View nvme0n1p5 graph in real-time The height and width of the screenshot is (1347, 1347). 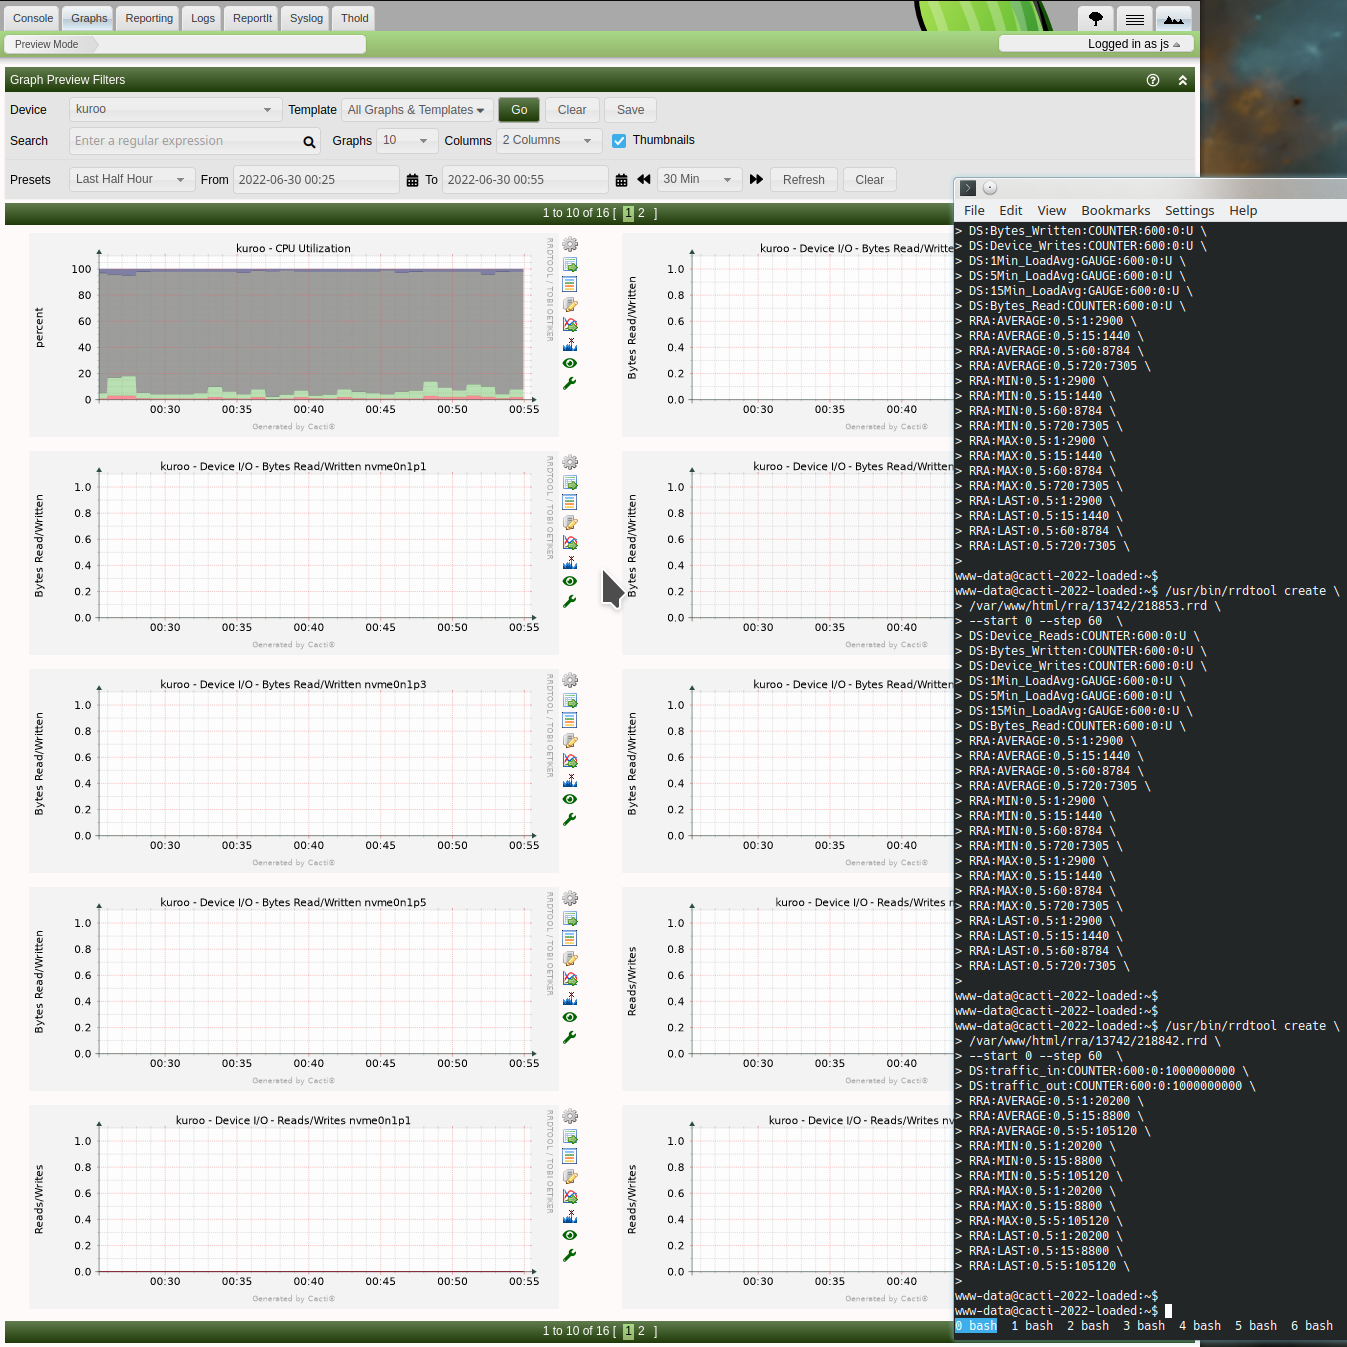[570, 979]
